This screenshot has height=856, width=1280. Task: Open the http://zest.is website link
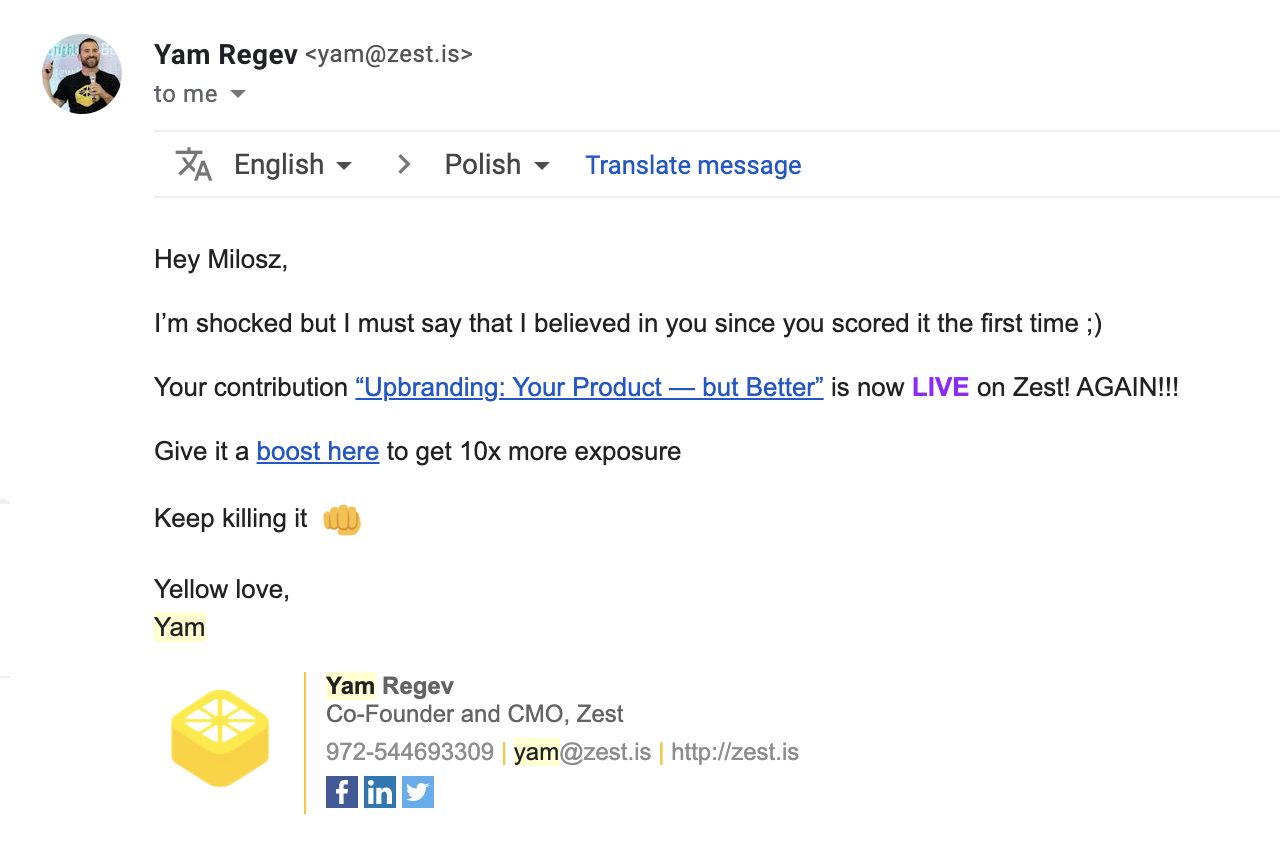point(735,752)
